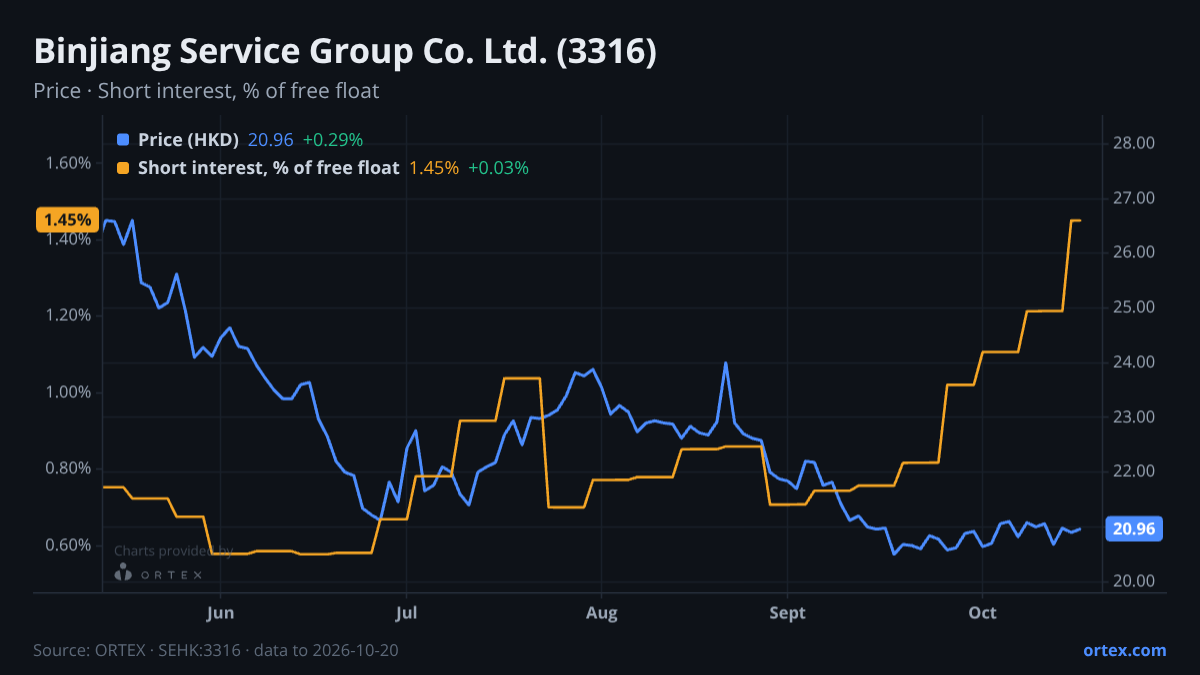This screenshot has width=1200, height=675.
Task: Click the chart title Binjiang Service Group Co. Ltd. (3316)
Action: 345,52
